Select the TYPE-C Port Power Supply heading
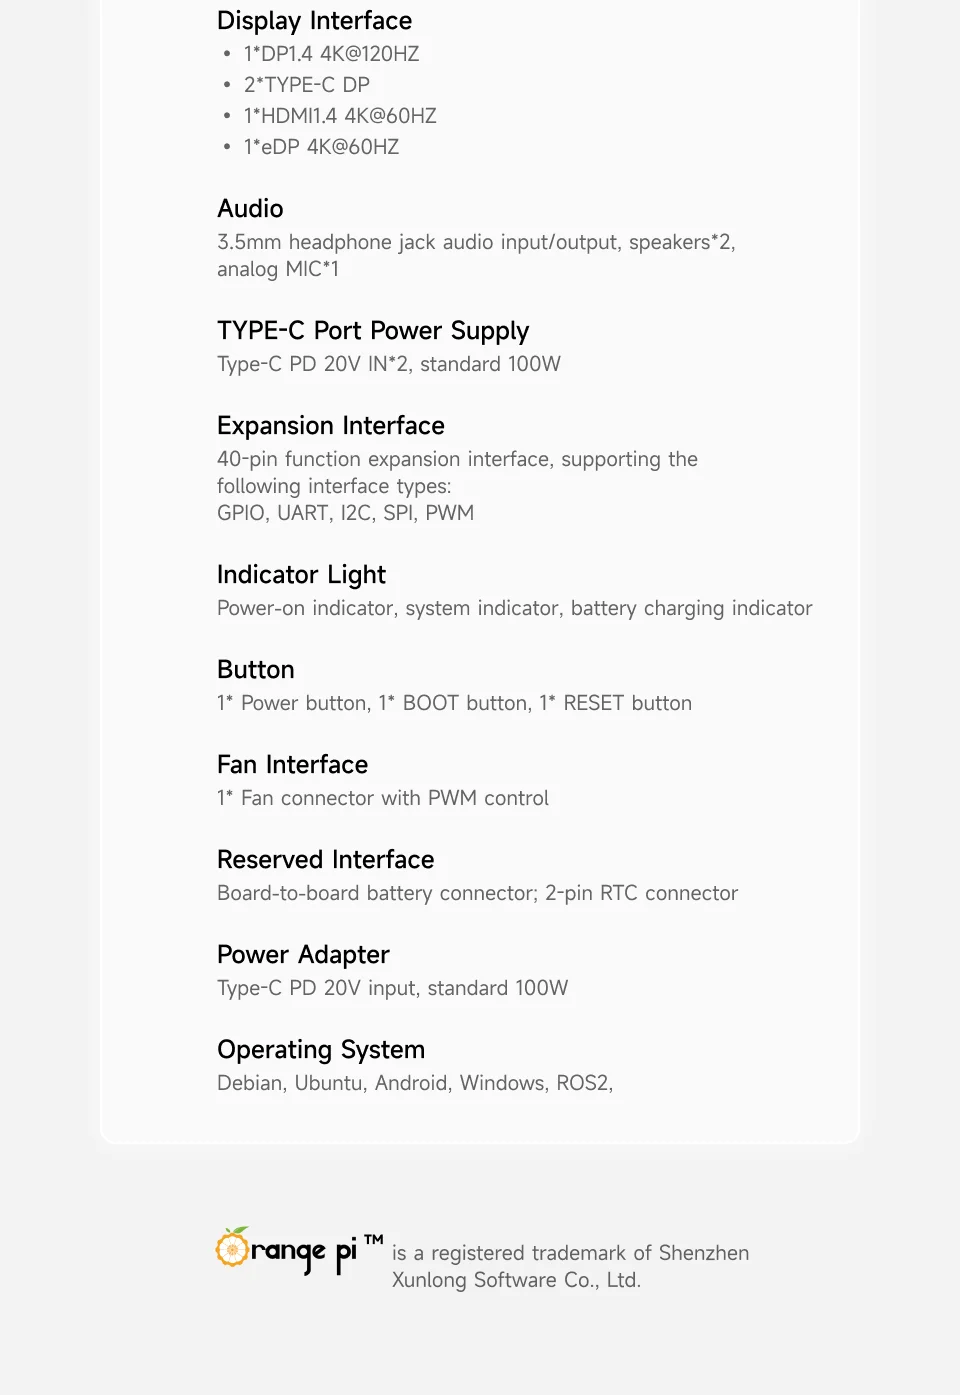960x1395 pixels. [373, 331]
